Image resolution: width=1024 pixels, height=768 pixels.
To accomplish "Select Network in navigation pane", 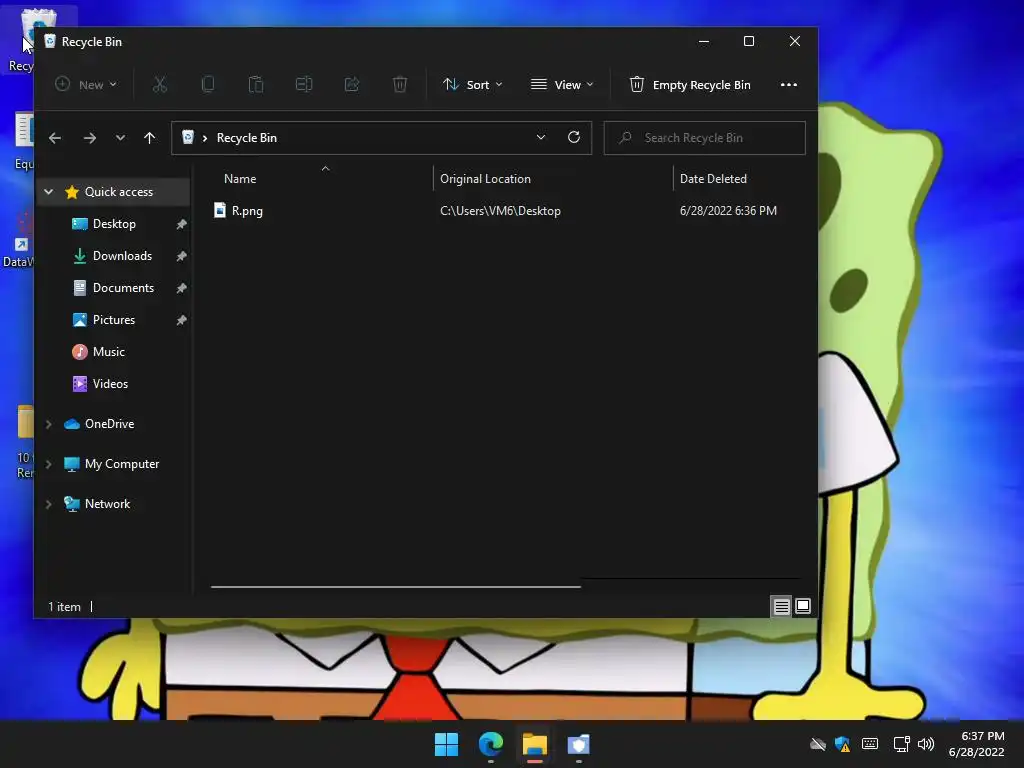I will pos(107,504).
